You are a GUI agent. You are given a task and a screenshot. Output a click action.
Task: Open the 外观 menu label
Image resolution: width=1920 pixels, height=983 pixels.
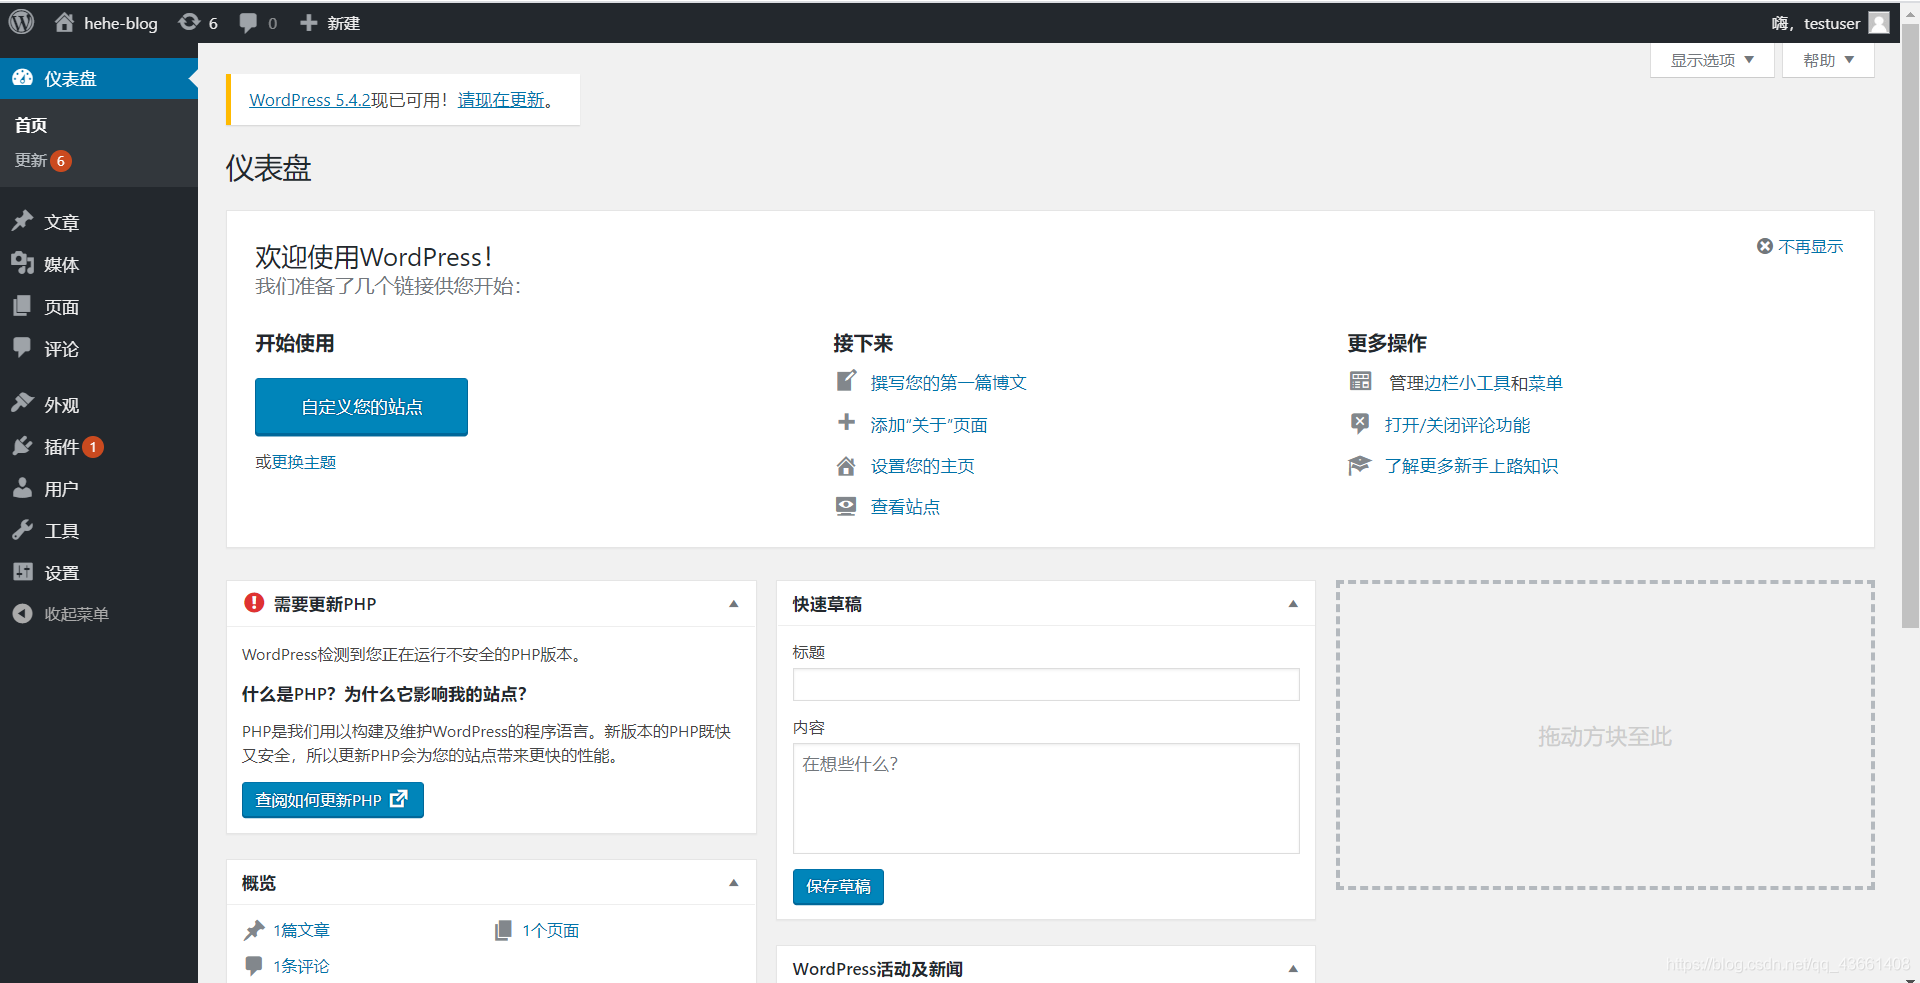61,404
